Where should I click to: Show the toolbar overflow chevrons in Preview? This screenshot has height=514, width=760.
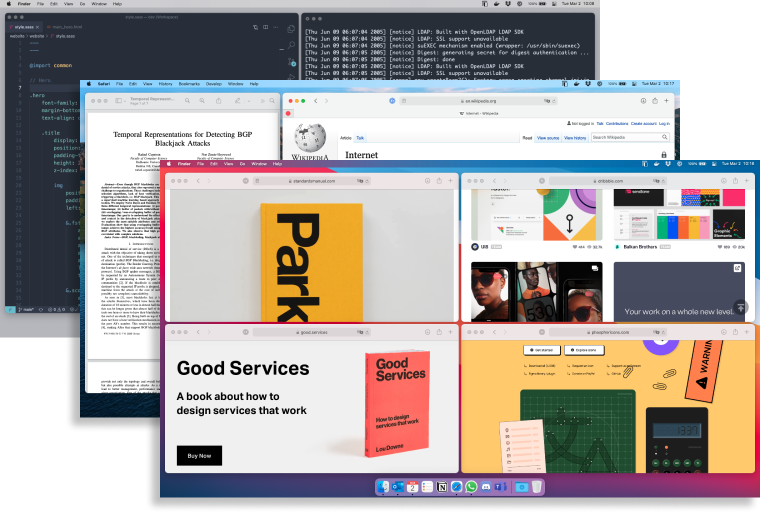(x=262, y=101)
